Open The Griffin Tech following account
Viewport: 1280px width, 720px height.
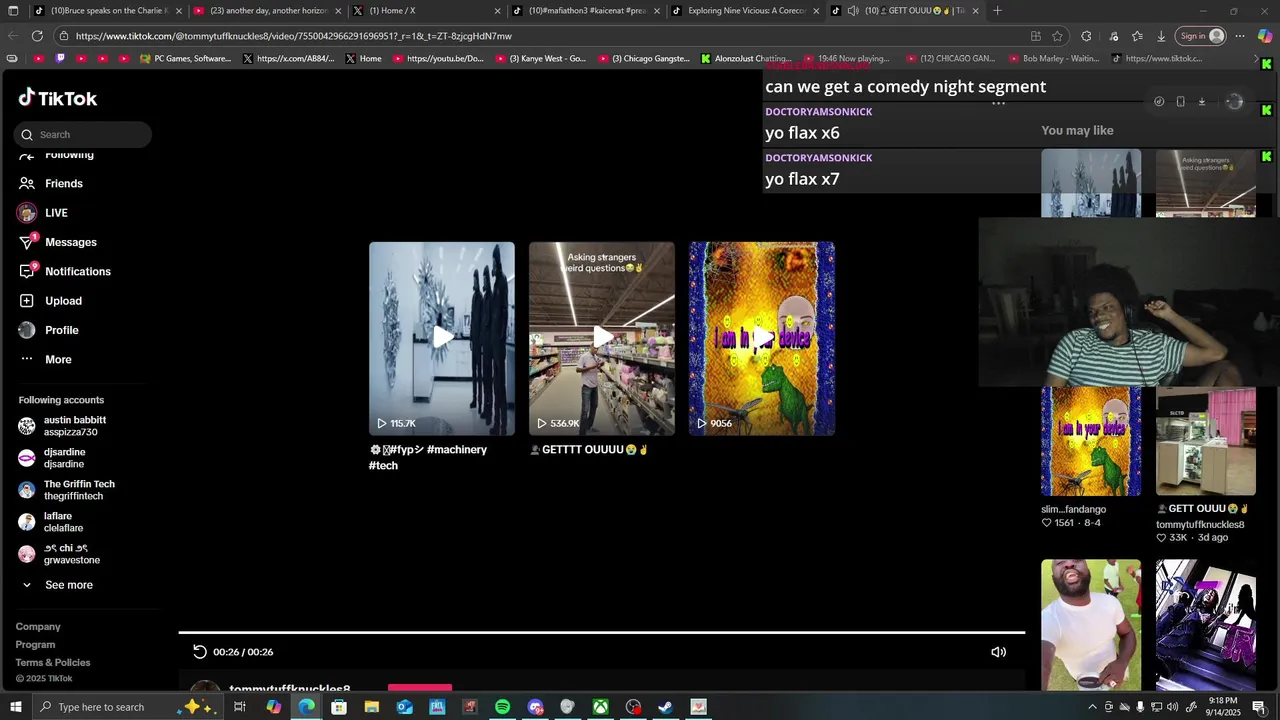pyautogui.click(x=67, y=490)
